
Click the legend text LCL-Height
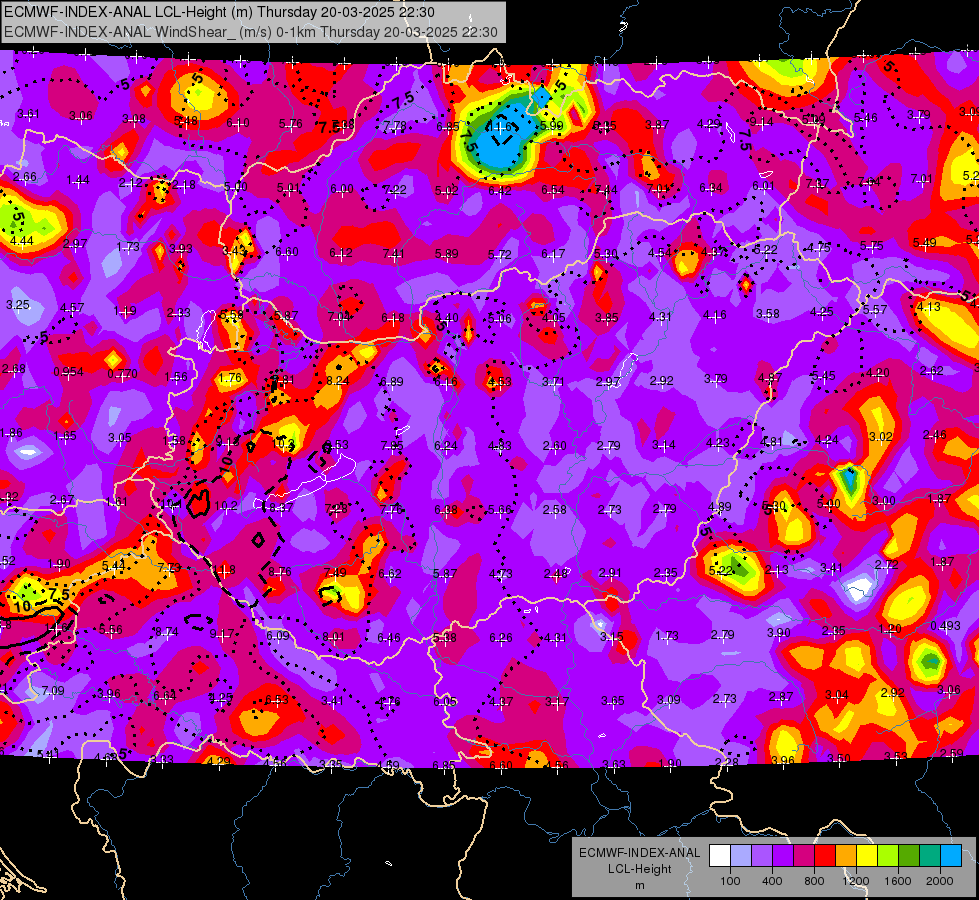point(639,869)
